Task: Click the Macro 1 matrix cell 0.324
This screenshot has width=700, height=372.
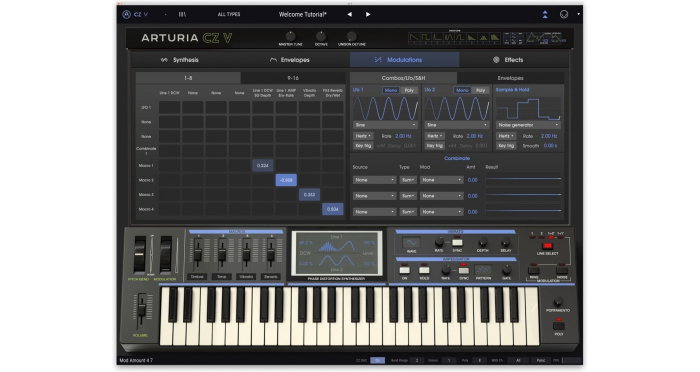Action: coord(263,165)
